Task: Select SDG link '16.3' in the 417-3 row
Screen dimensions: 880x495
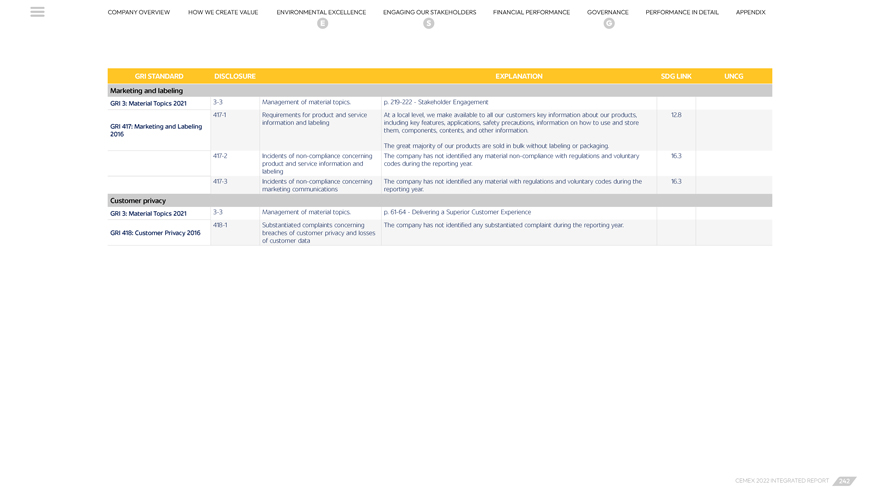Action: point(676,181)
